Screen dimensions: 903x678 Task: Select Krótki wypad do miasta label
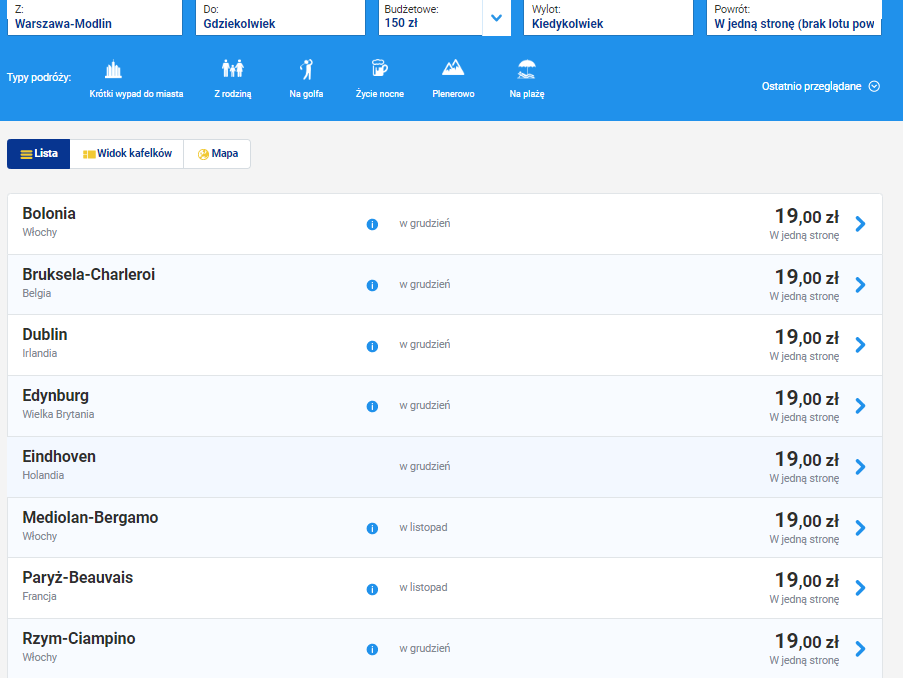tap(136, 94)
